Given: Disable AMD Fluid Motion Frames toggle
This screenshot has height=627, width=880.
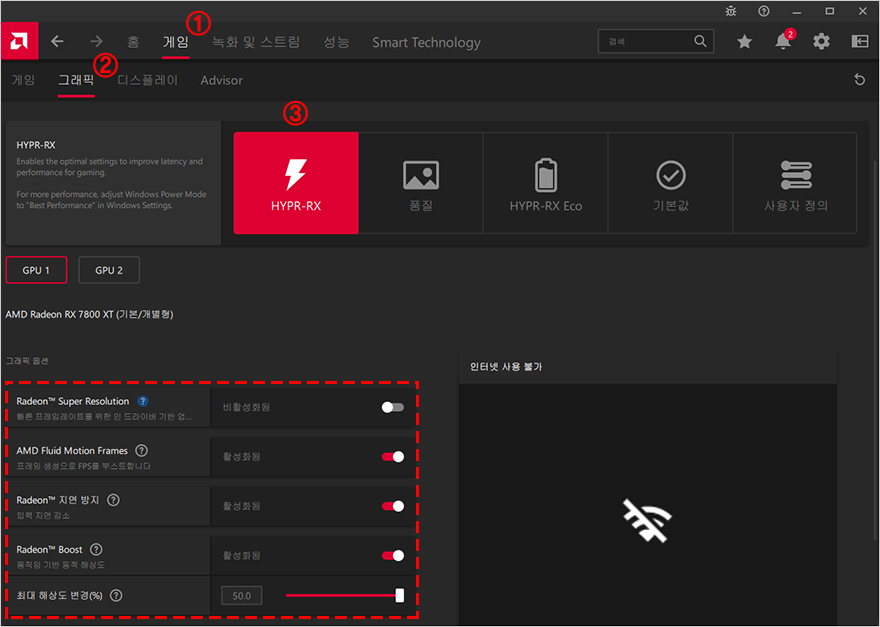Looking at the screenshot, I should click(392, 457).
